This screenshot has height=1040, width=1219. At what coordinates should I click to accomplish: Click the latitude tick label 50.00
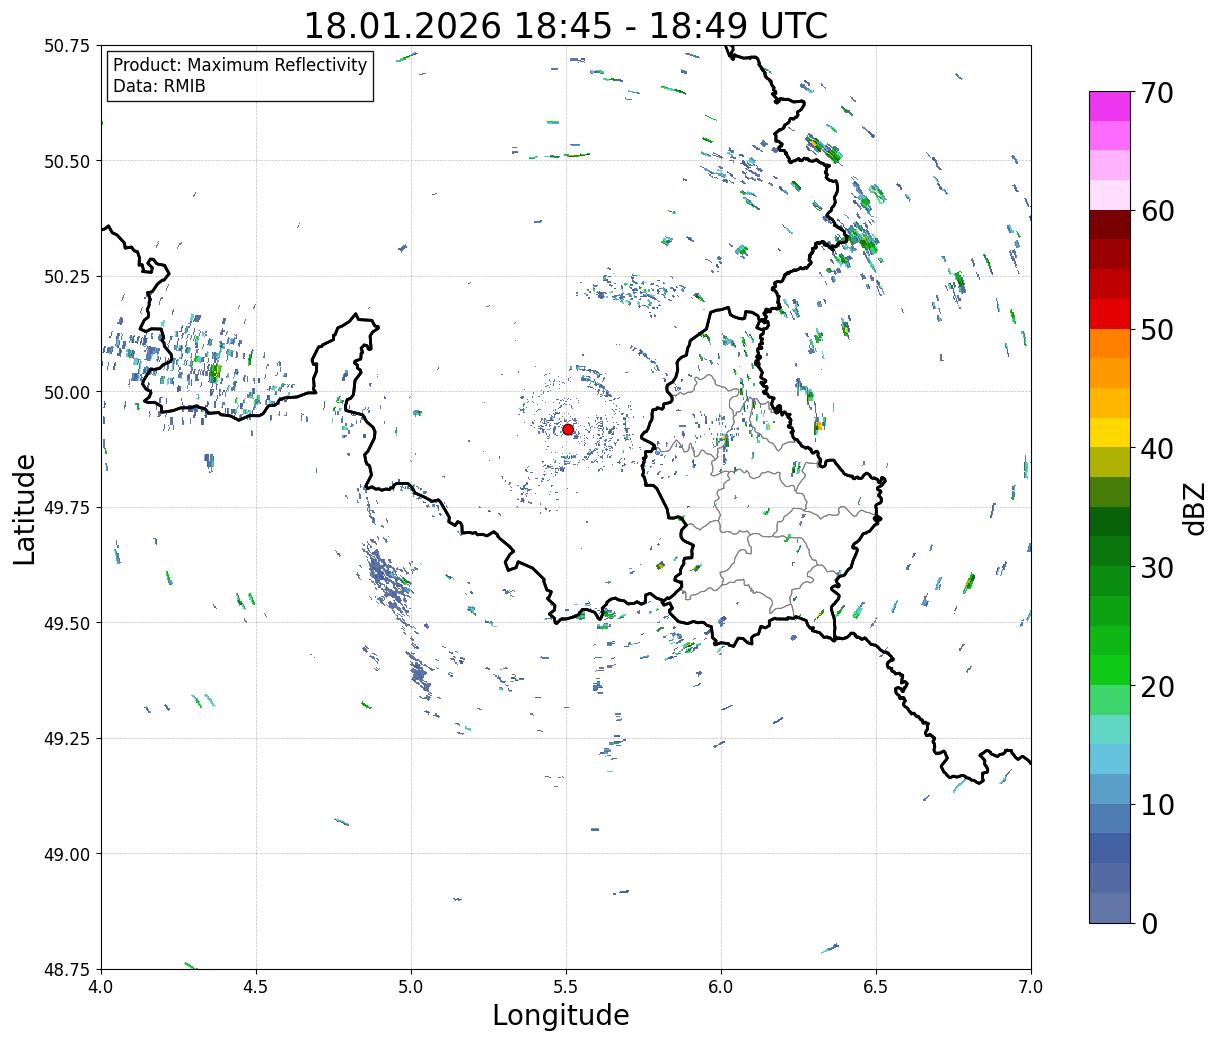(x=67, y=392)
